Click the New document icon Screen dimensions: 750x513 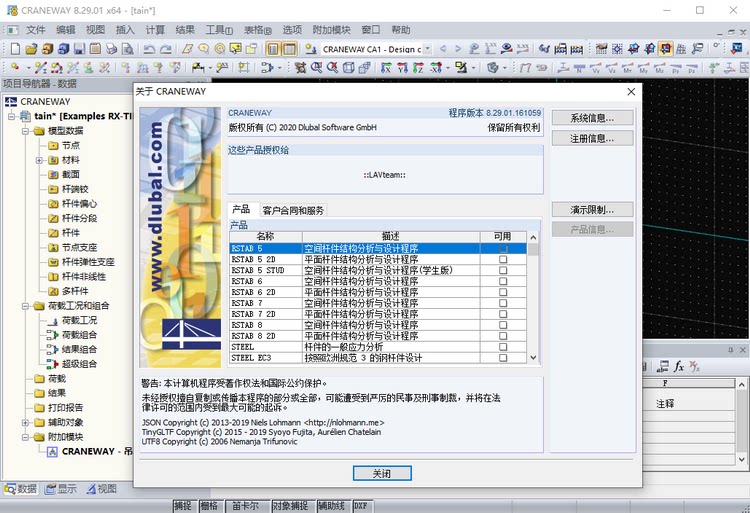[15, 49]
